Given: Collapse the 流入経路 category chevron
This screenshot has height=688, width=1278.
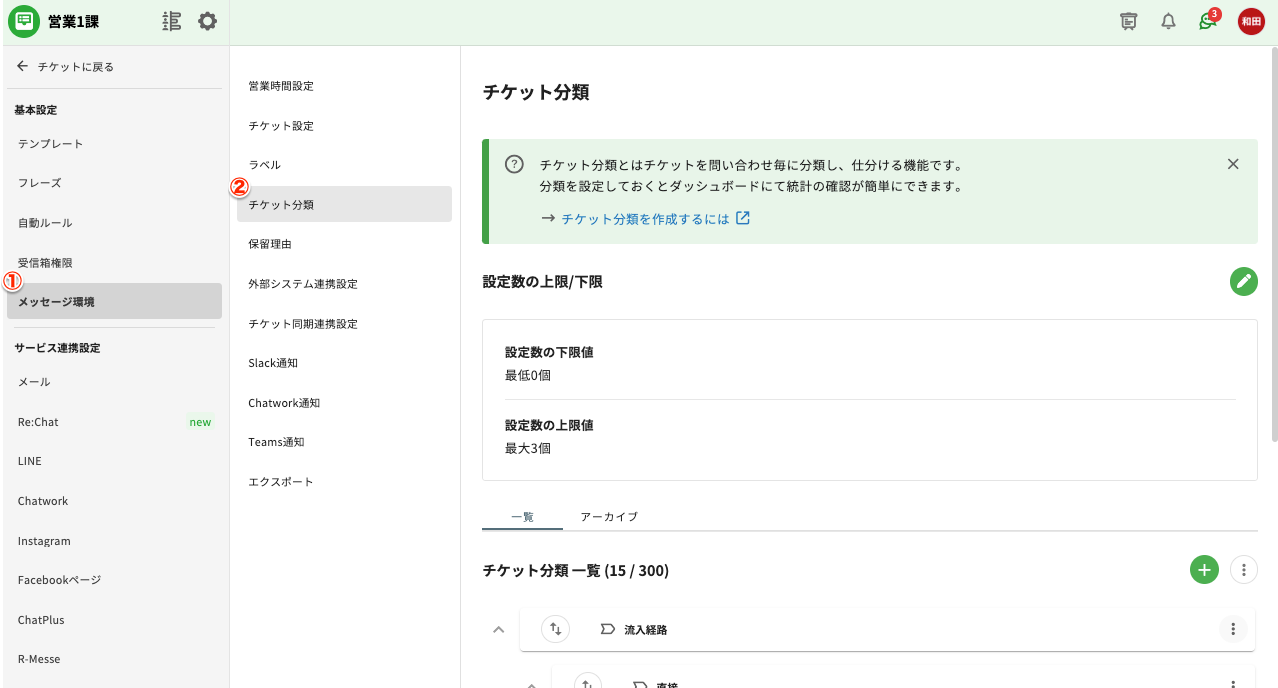Looking at the screenshot, I should coord(499,630).
